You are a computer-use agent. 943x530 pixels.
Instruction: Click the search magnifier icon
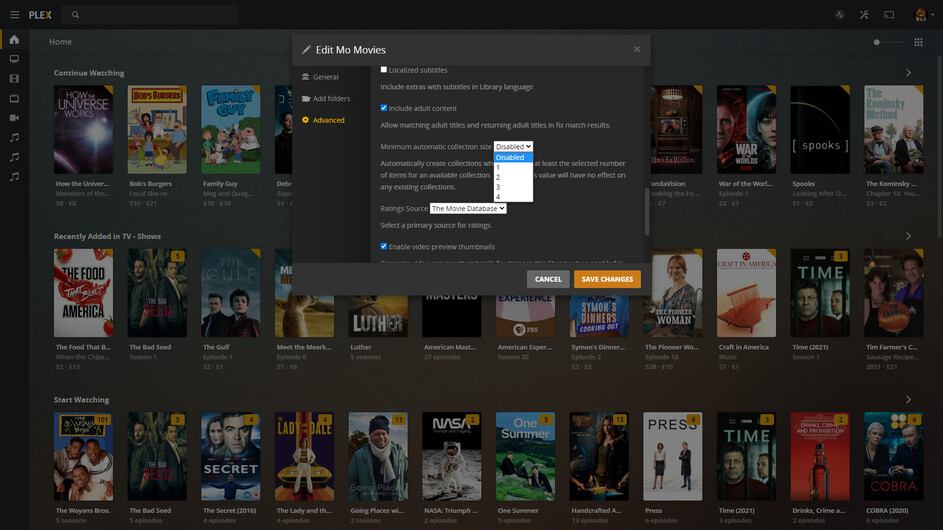point(75,15)
